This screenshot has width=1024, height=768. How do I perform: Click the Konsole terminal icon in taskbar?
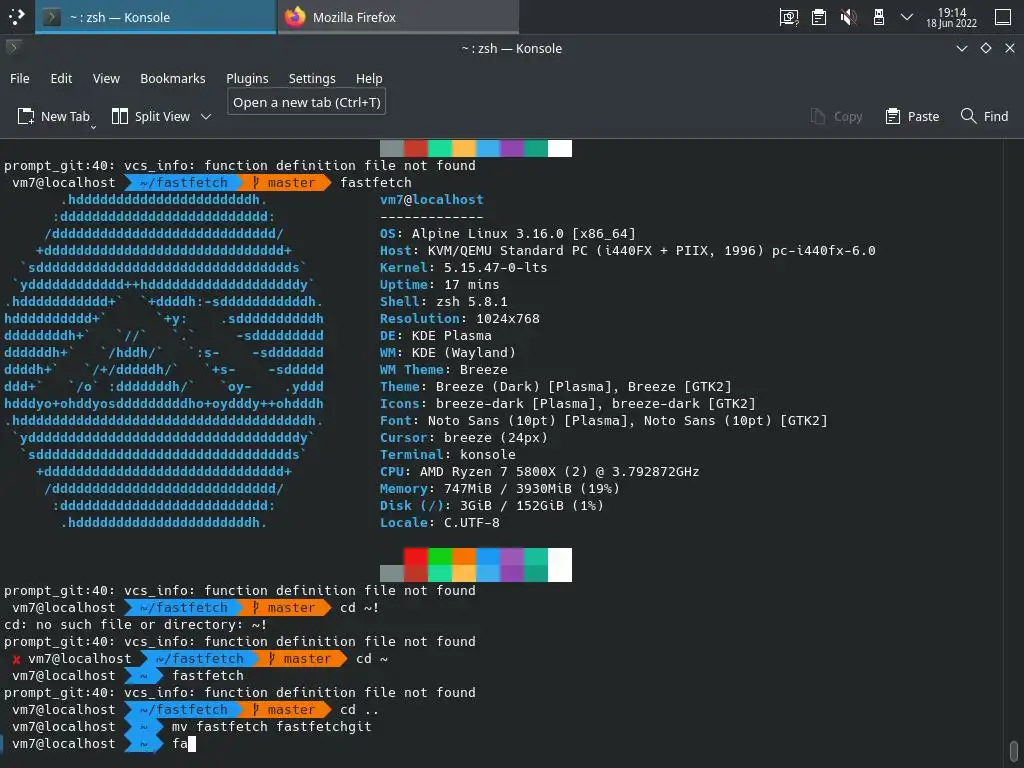click(52, 17)
